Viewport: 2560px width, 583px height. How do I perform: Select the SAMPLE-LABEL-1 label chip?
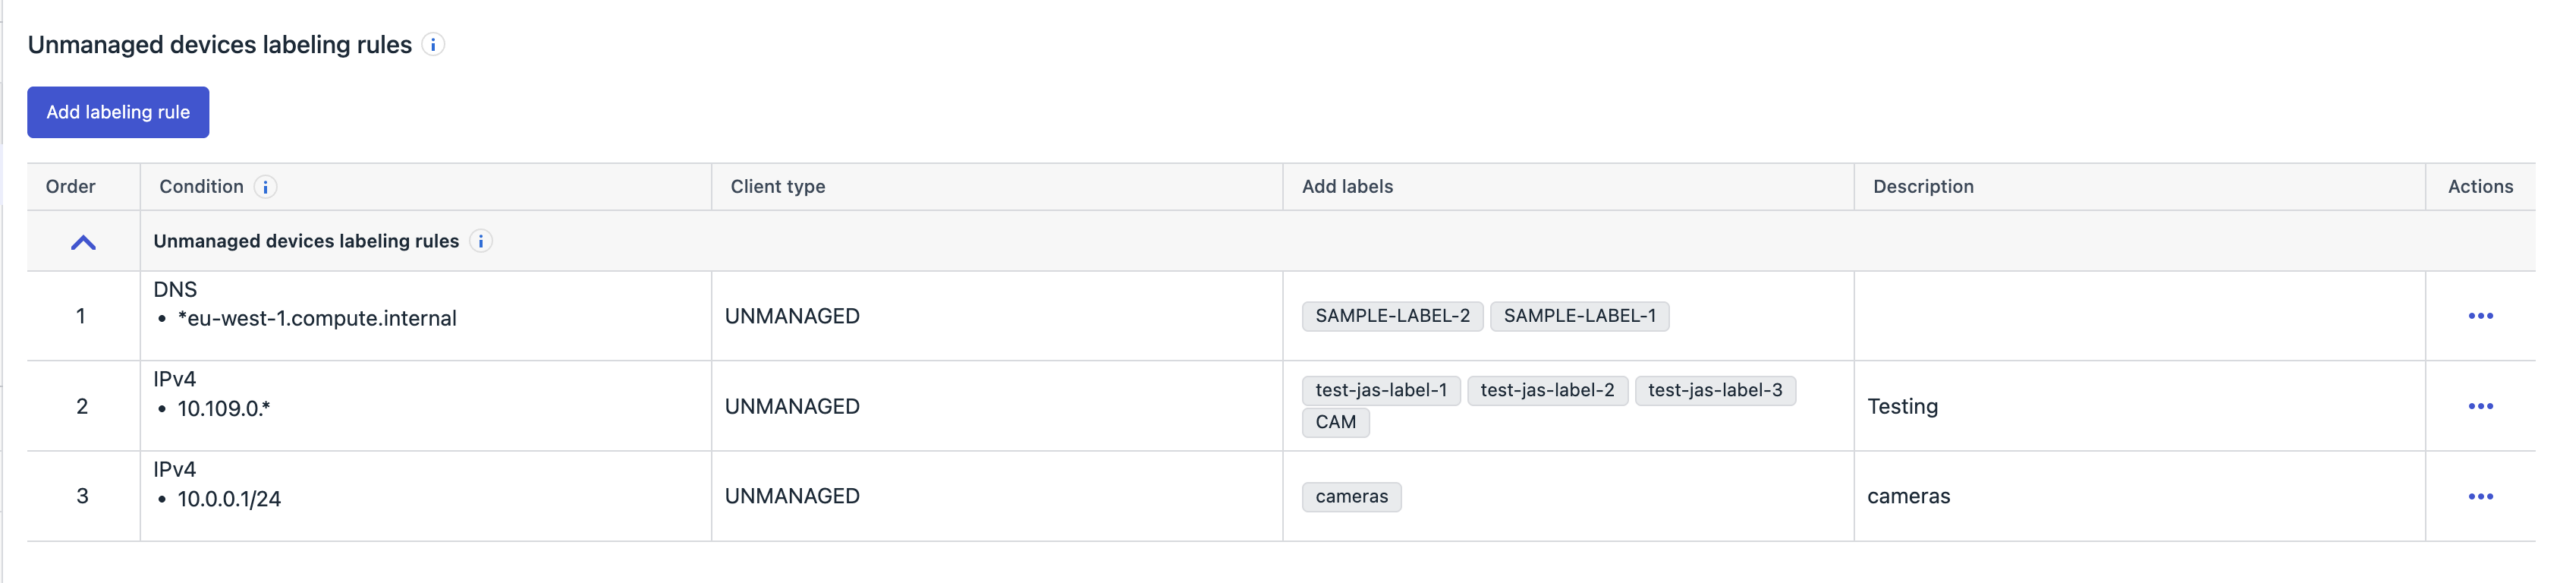tap(1578, 316)
